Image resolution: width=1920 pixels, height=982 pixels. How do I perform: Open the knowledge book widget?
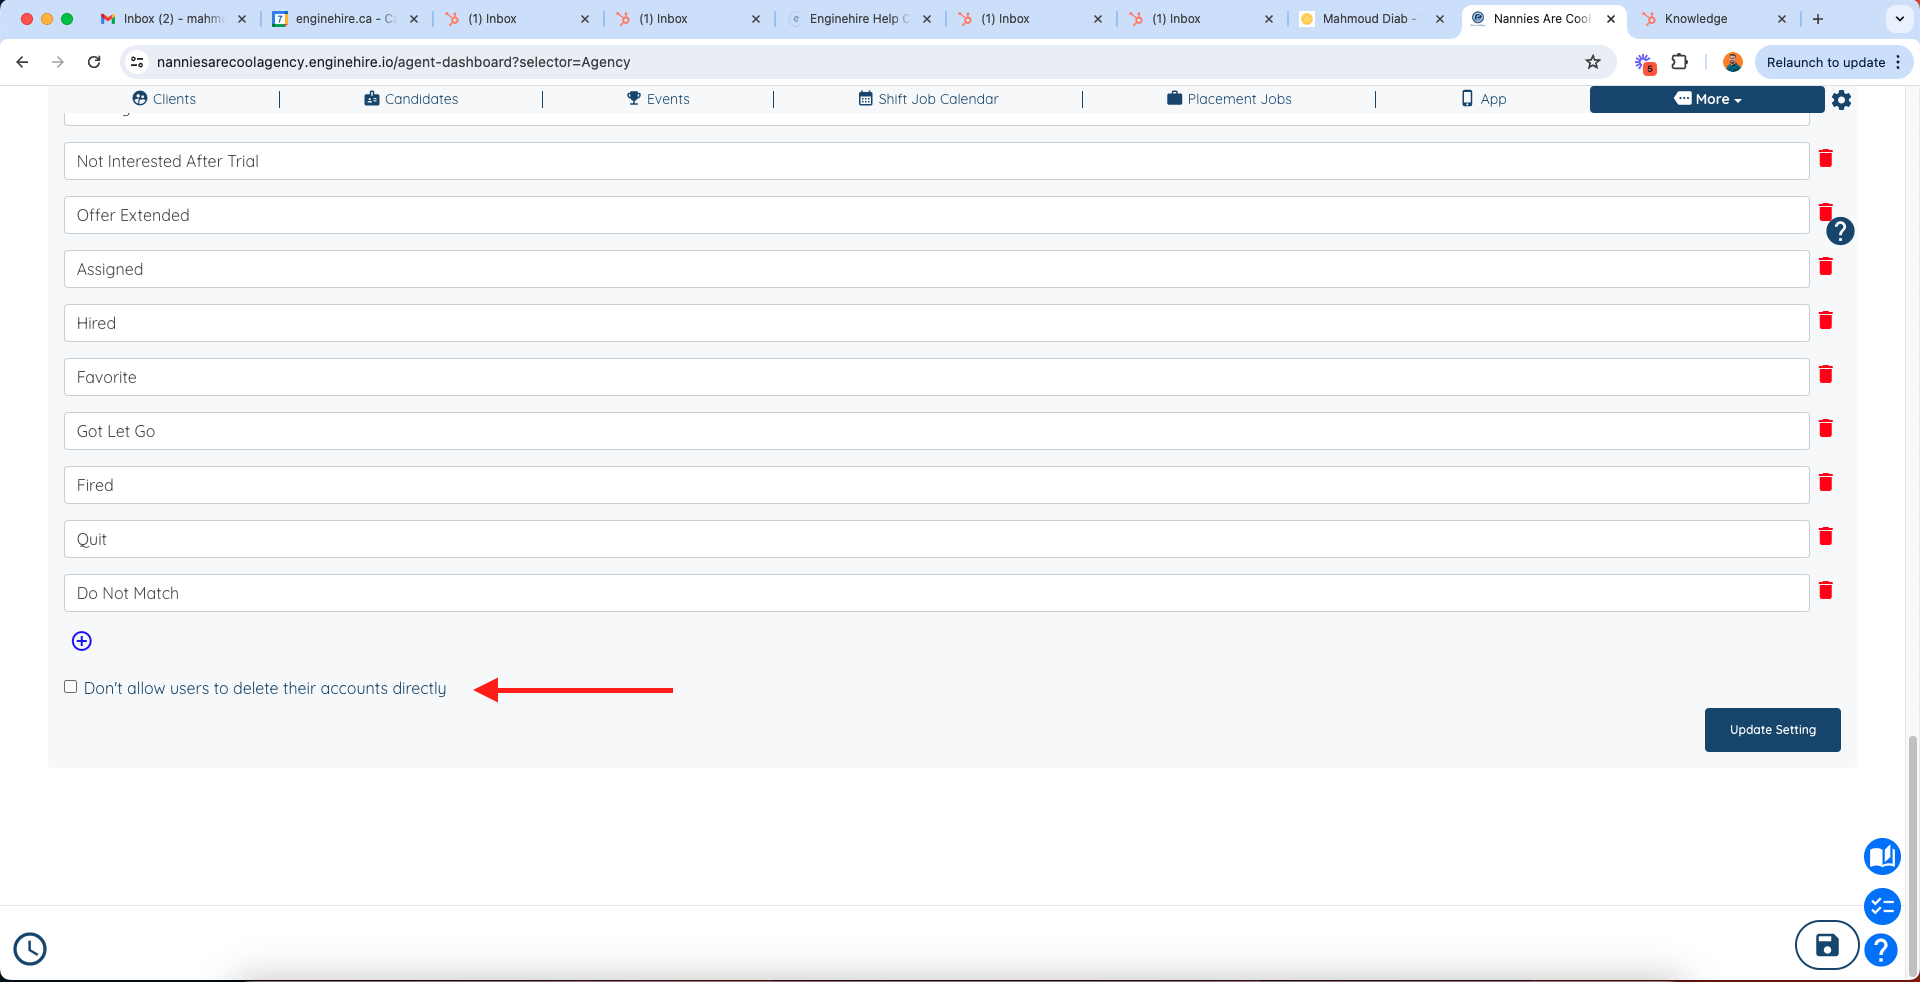1882,856
